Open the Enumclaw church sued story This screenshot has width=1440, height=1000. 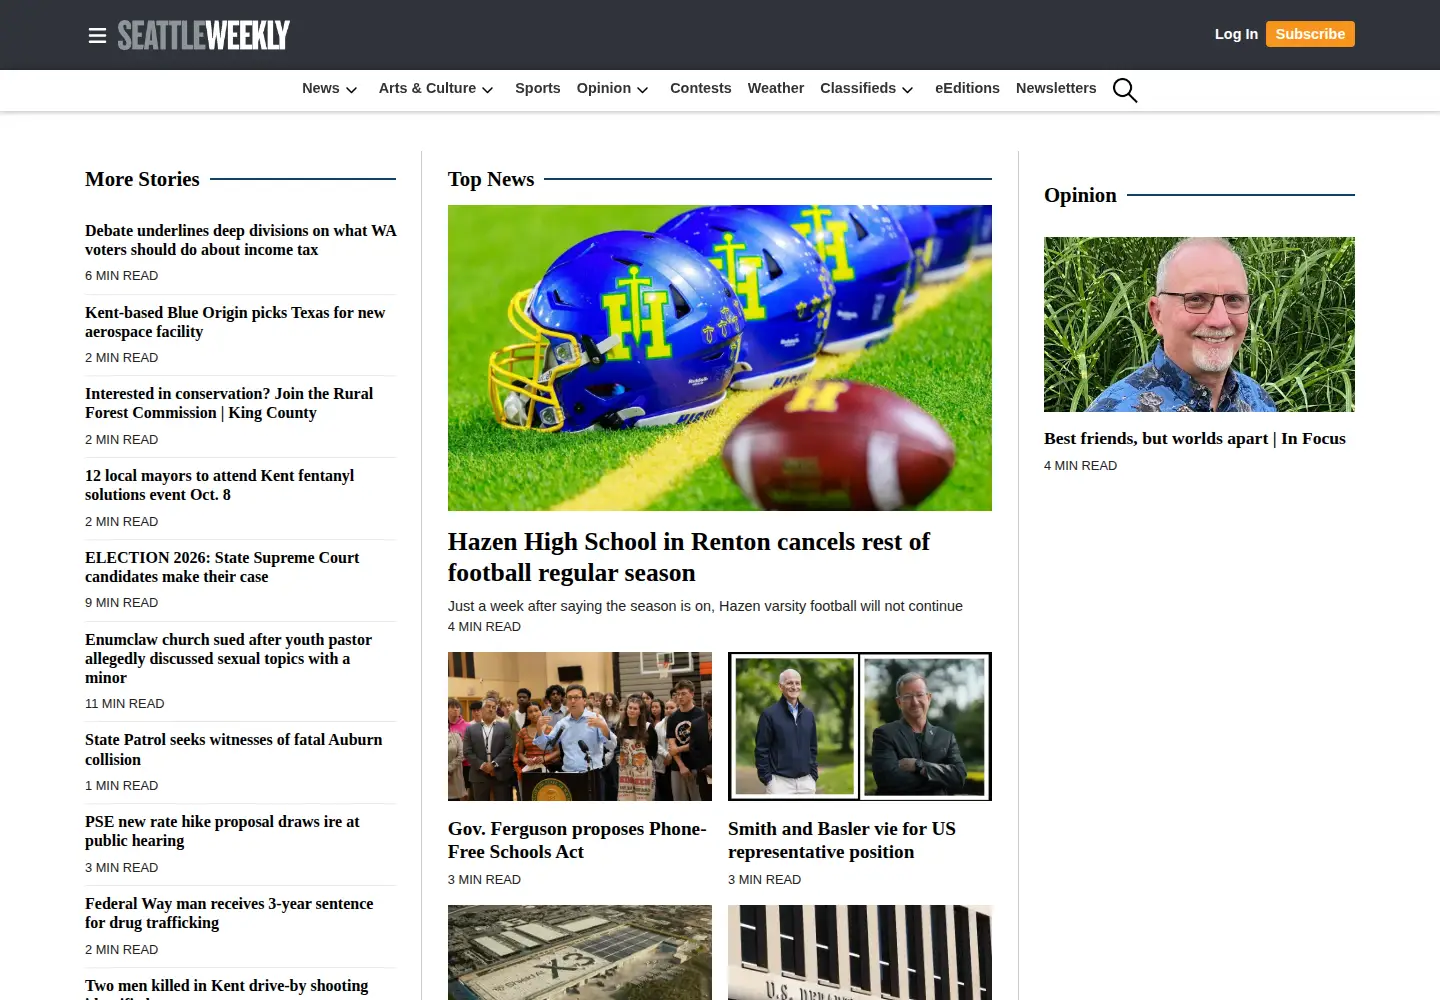(x=229, y=658)
